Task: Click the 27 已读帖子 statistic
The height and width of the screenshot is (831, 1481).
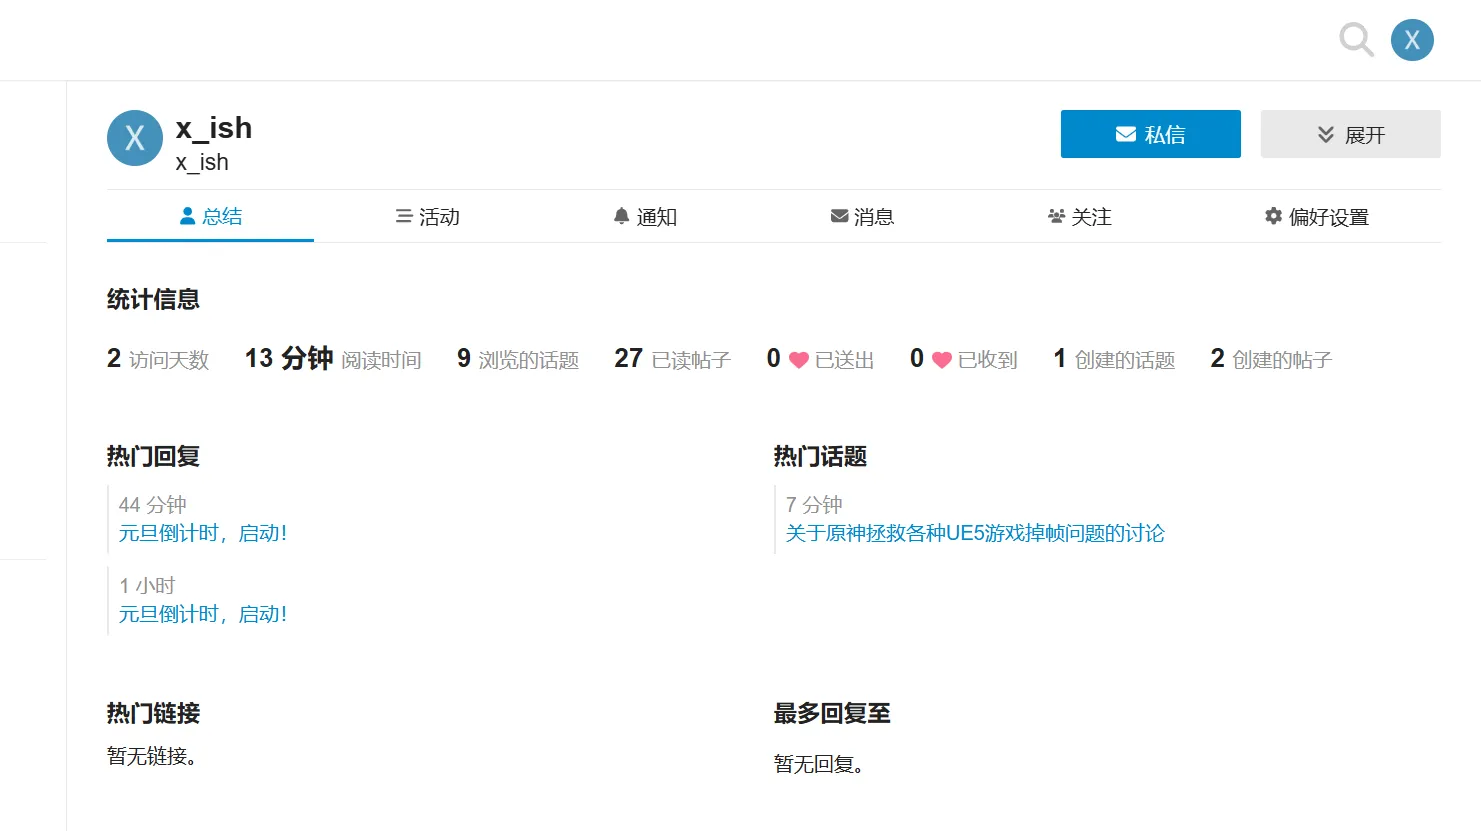Action: coord(672,359)
